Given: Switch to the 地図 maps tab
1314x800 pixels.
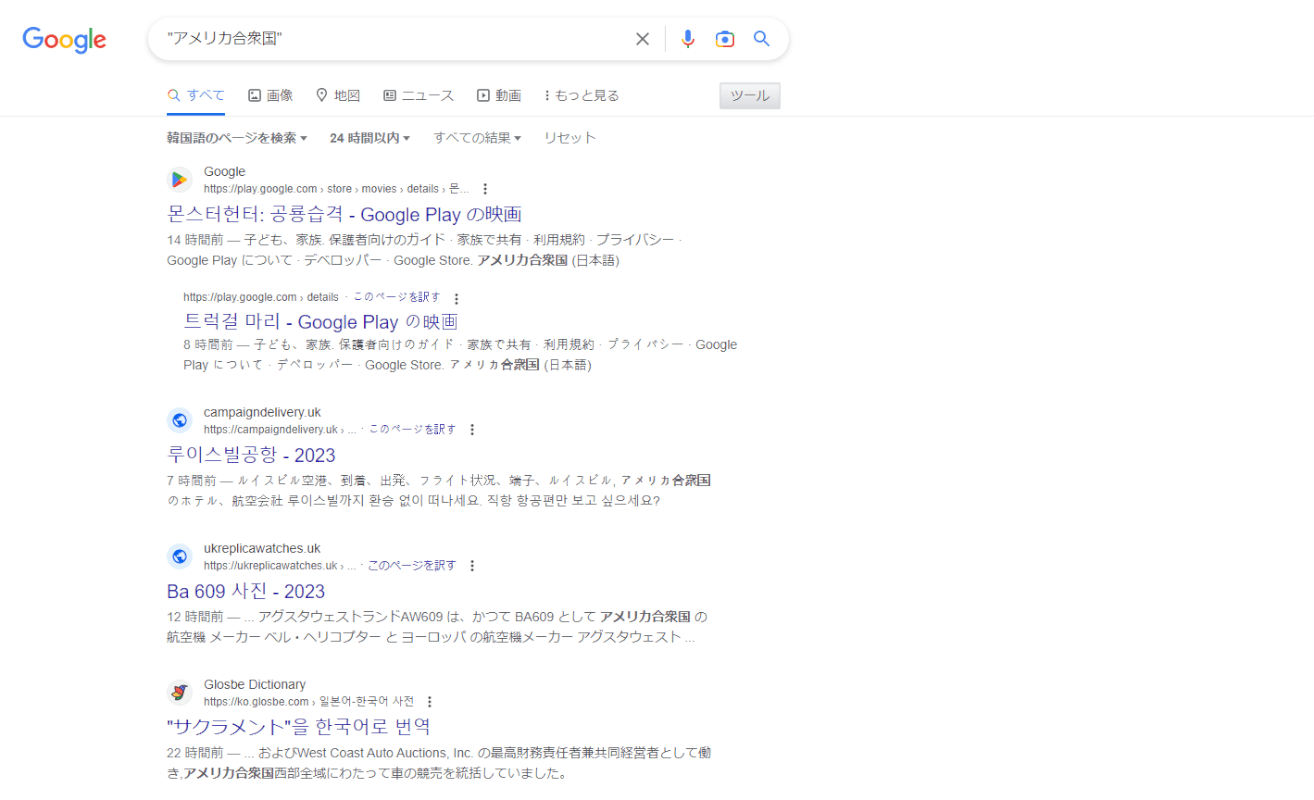Looking at the screenshot, I should (337, 96).
